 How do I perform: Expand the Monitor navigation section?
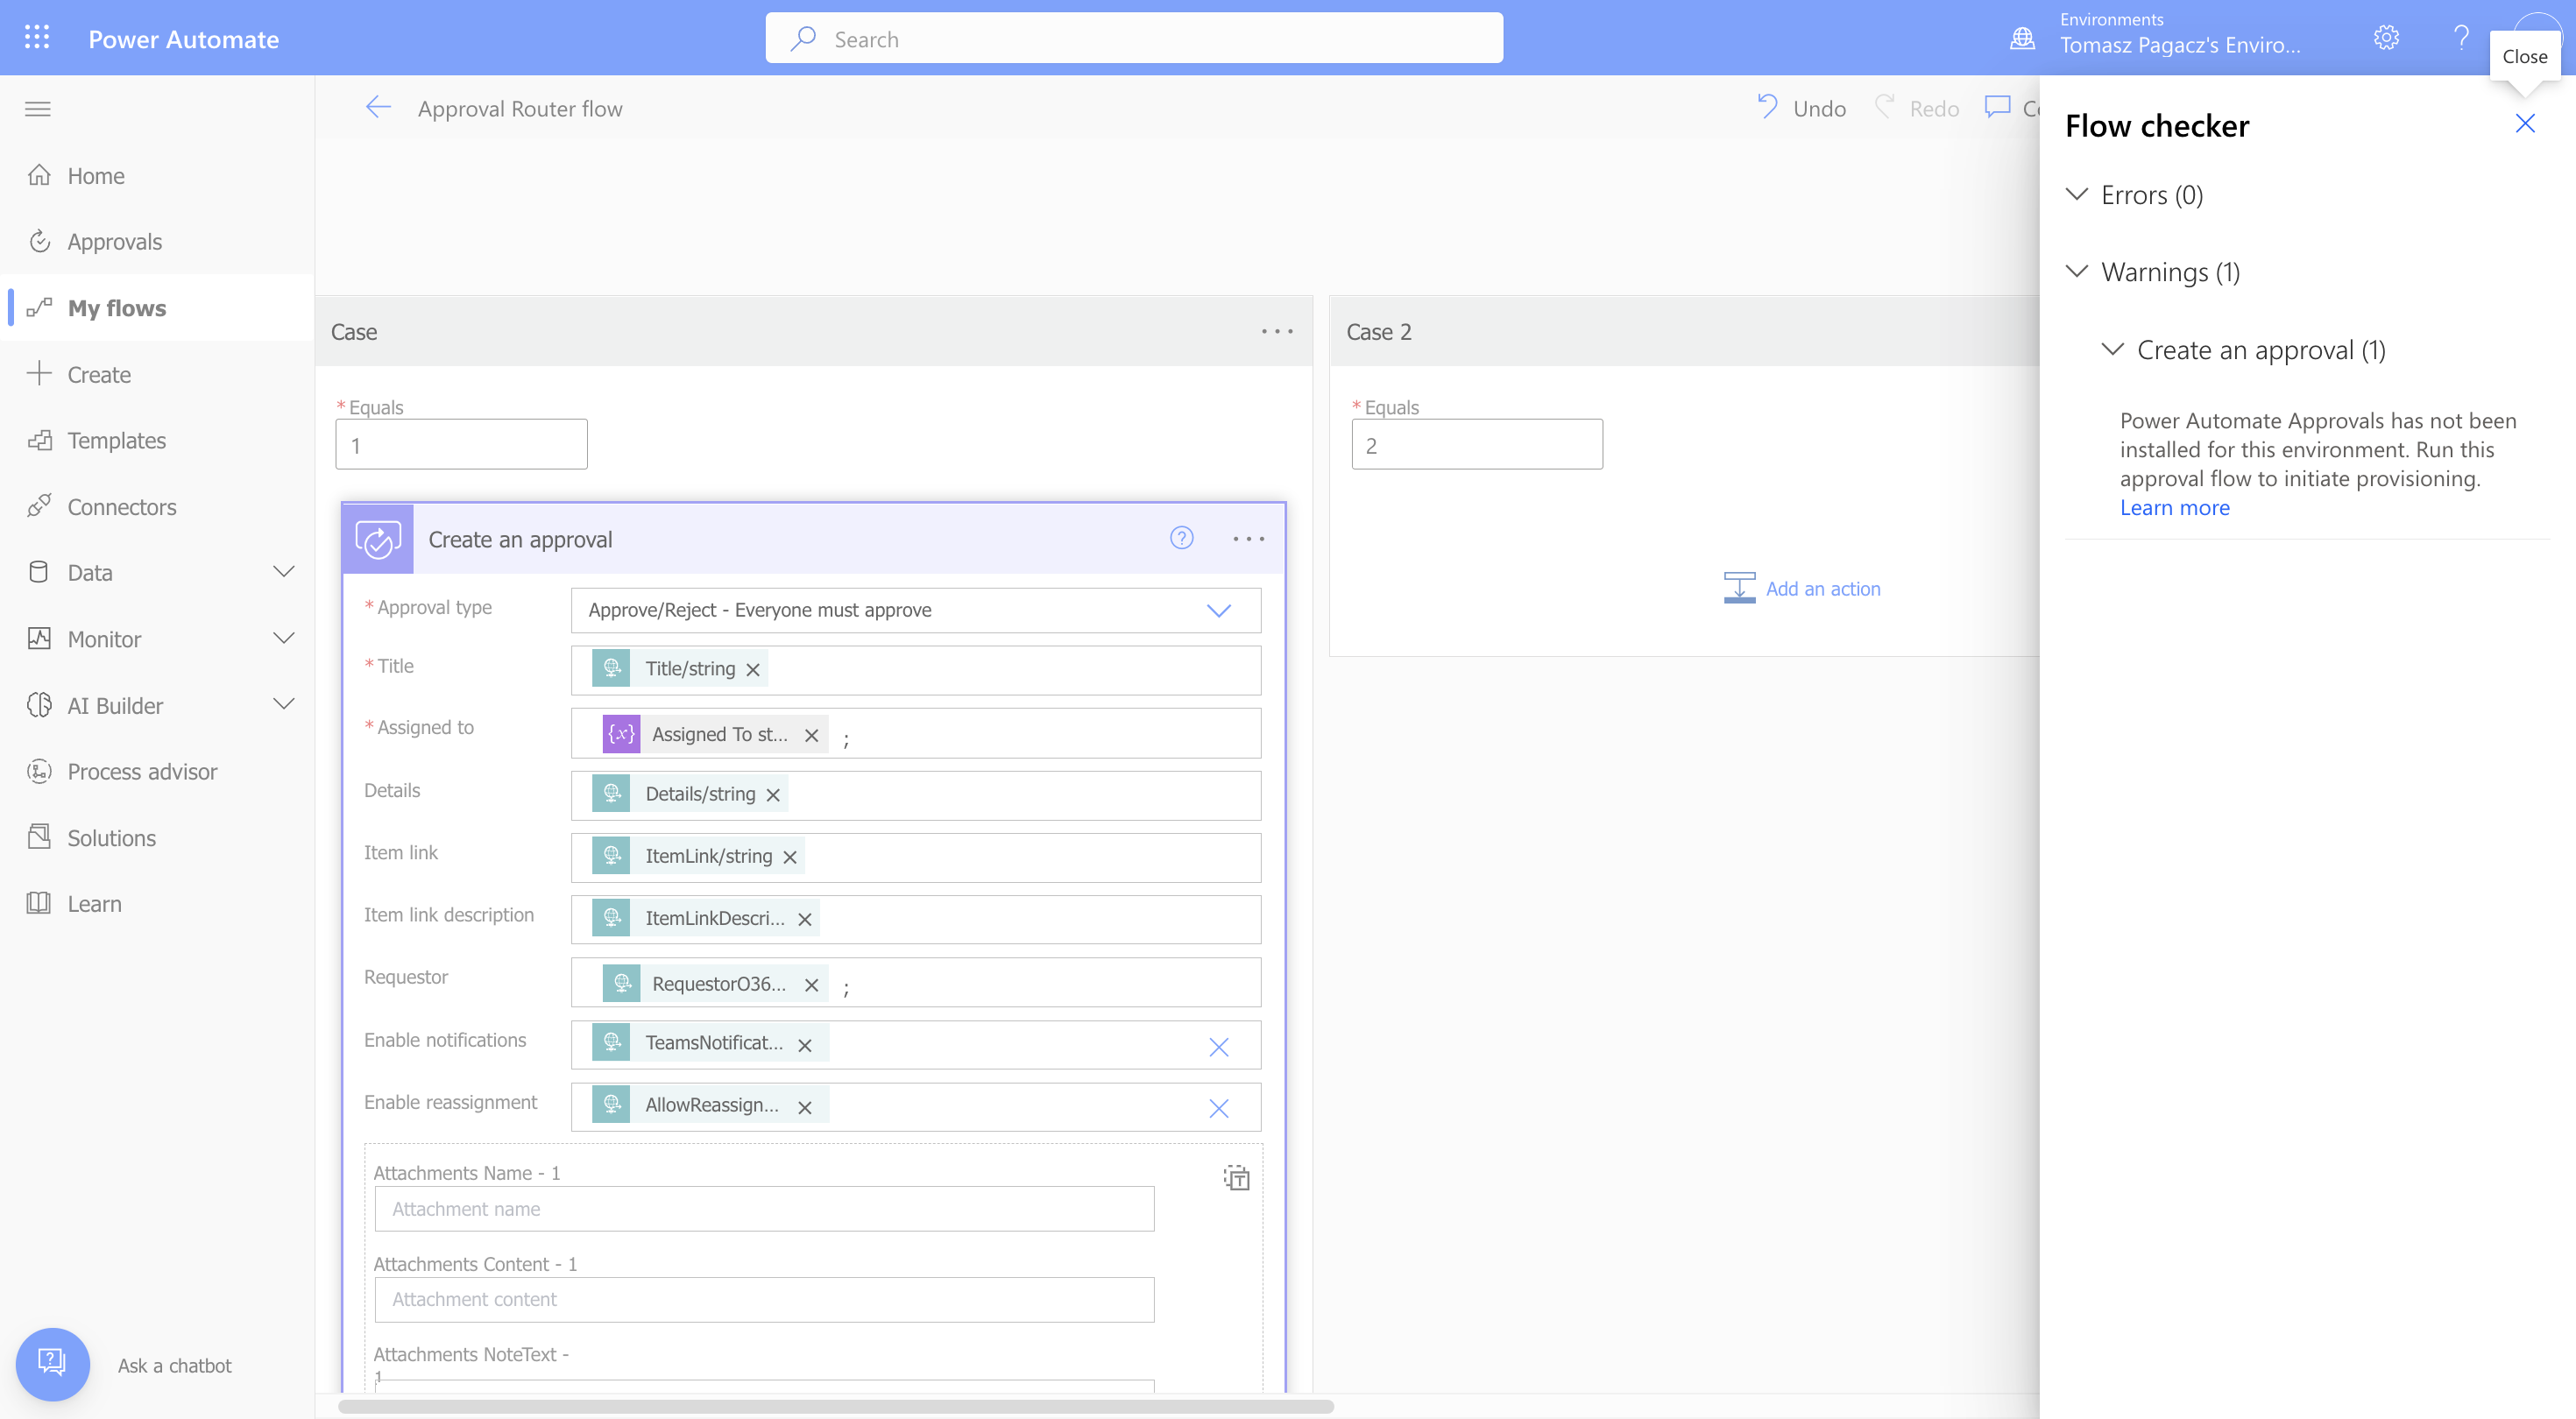click(284, 638)
